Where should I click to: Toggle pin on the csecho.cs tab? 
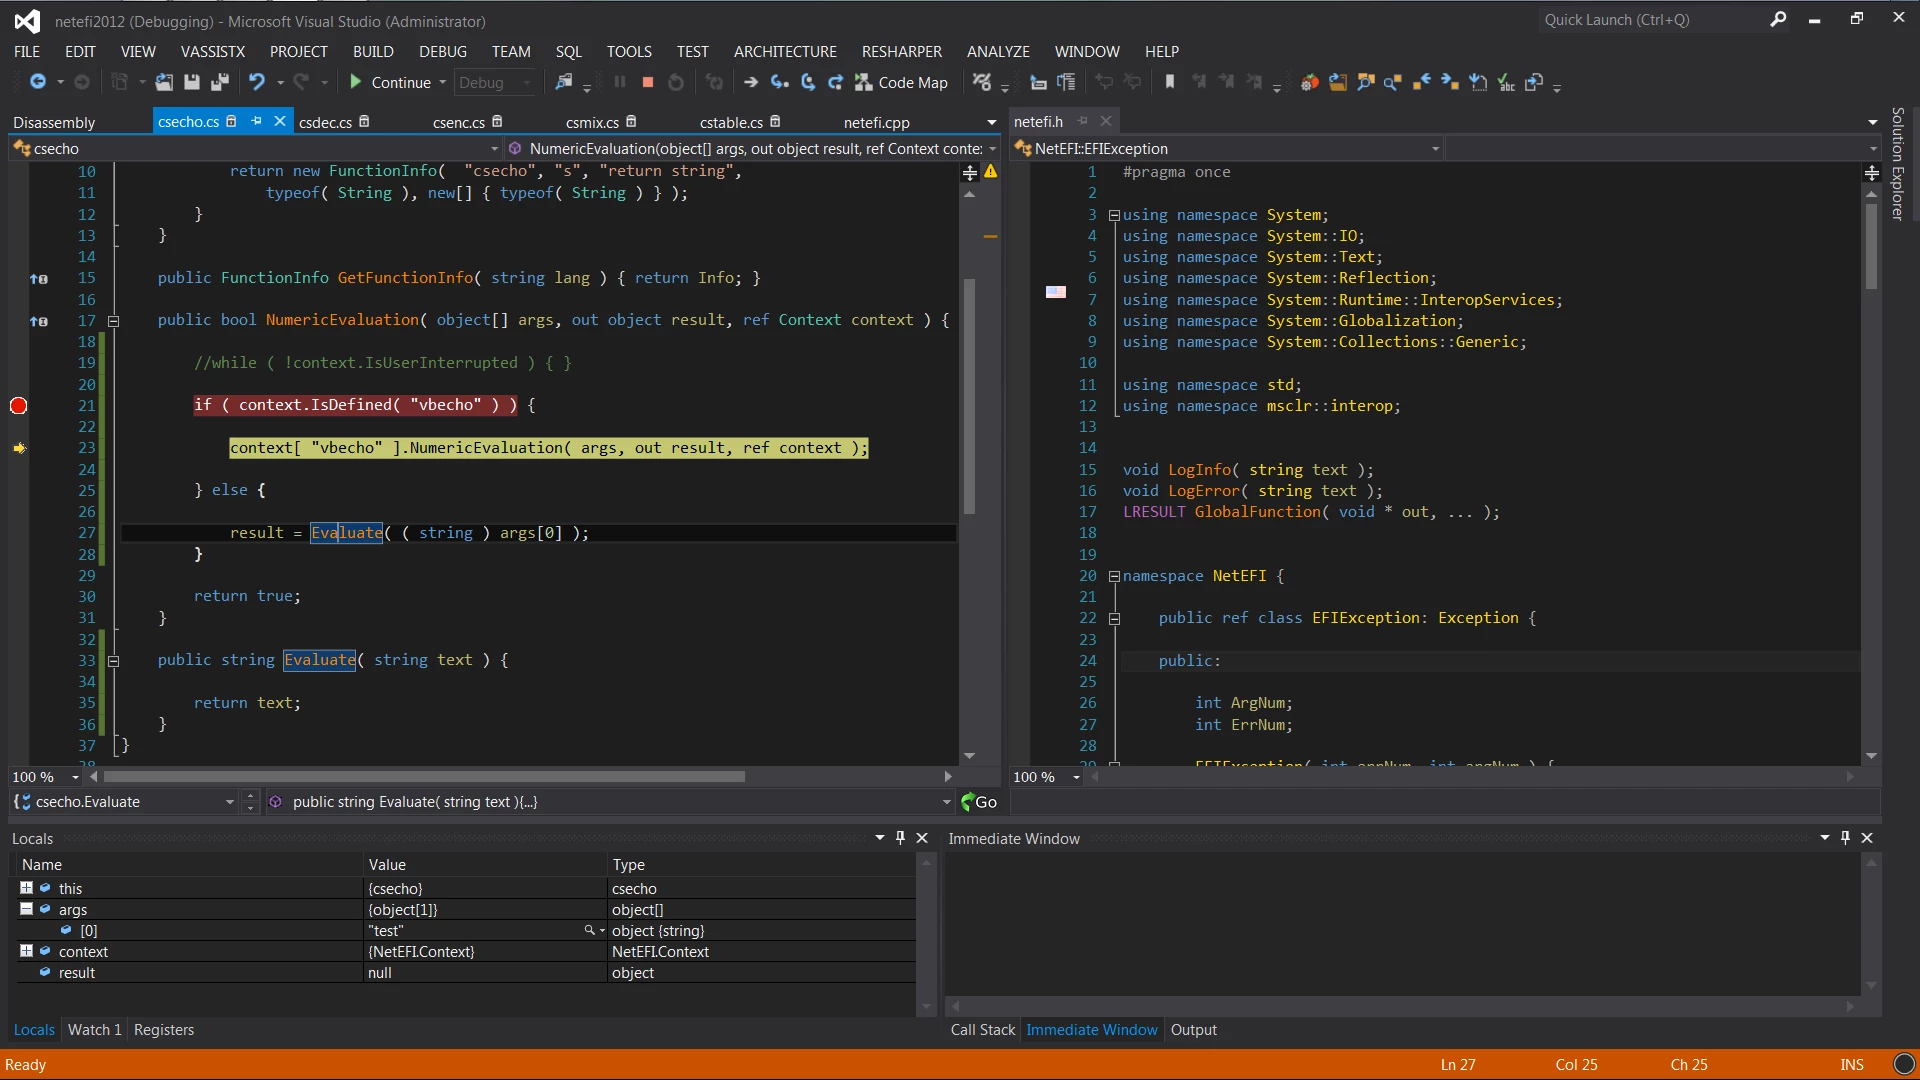256,121
